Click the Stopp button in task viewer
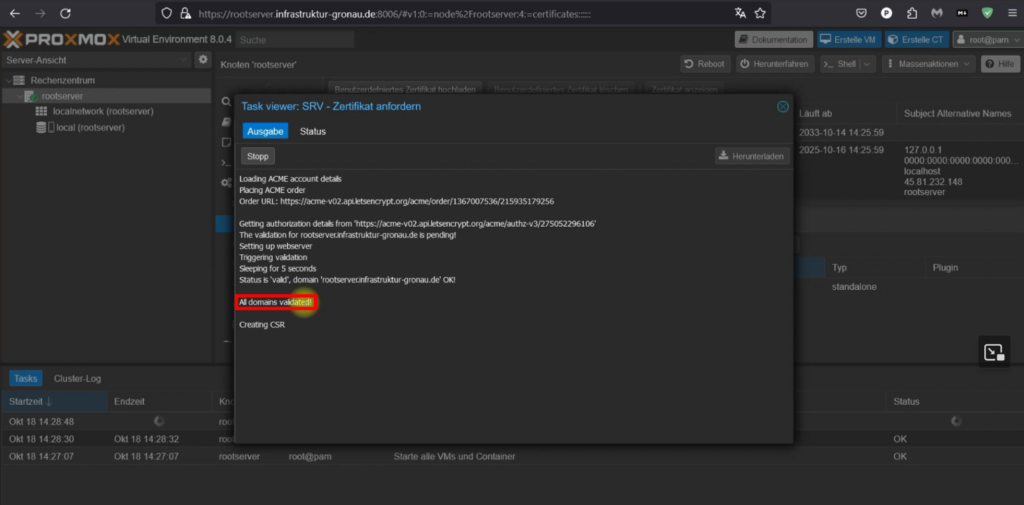Image resolution: width=1024 pixels, height=505 pixels. 258,156
